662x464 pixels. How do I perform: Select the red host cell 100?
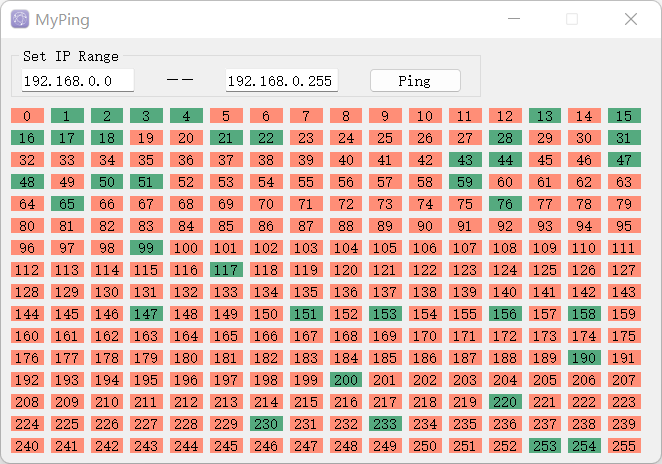point(187,248)
